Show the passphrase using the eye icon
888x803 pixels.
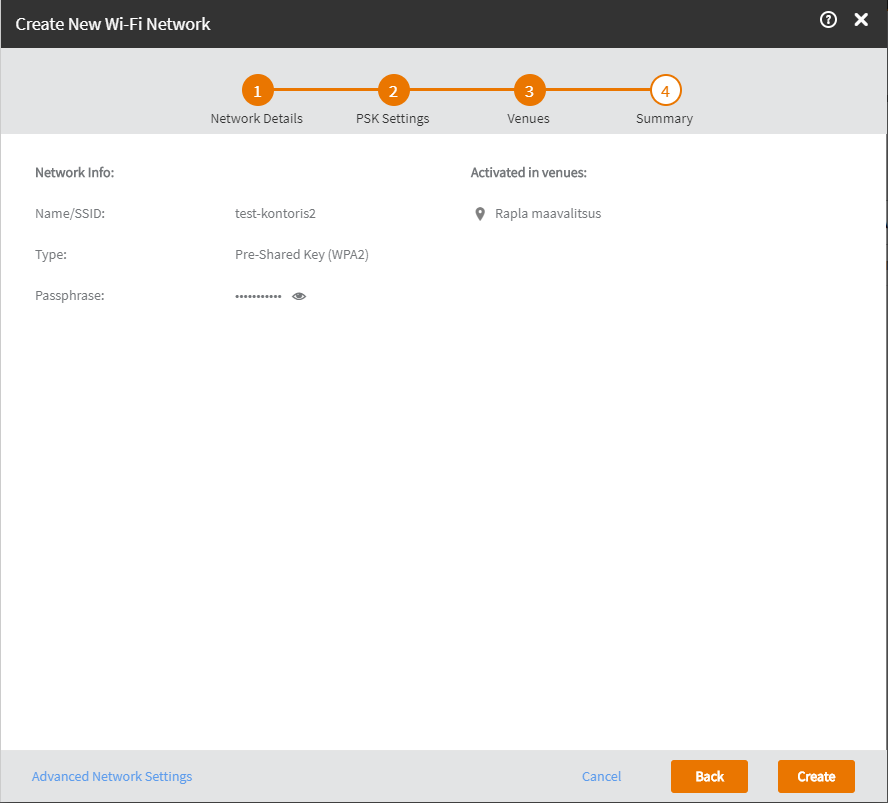point(299,296)
